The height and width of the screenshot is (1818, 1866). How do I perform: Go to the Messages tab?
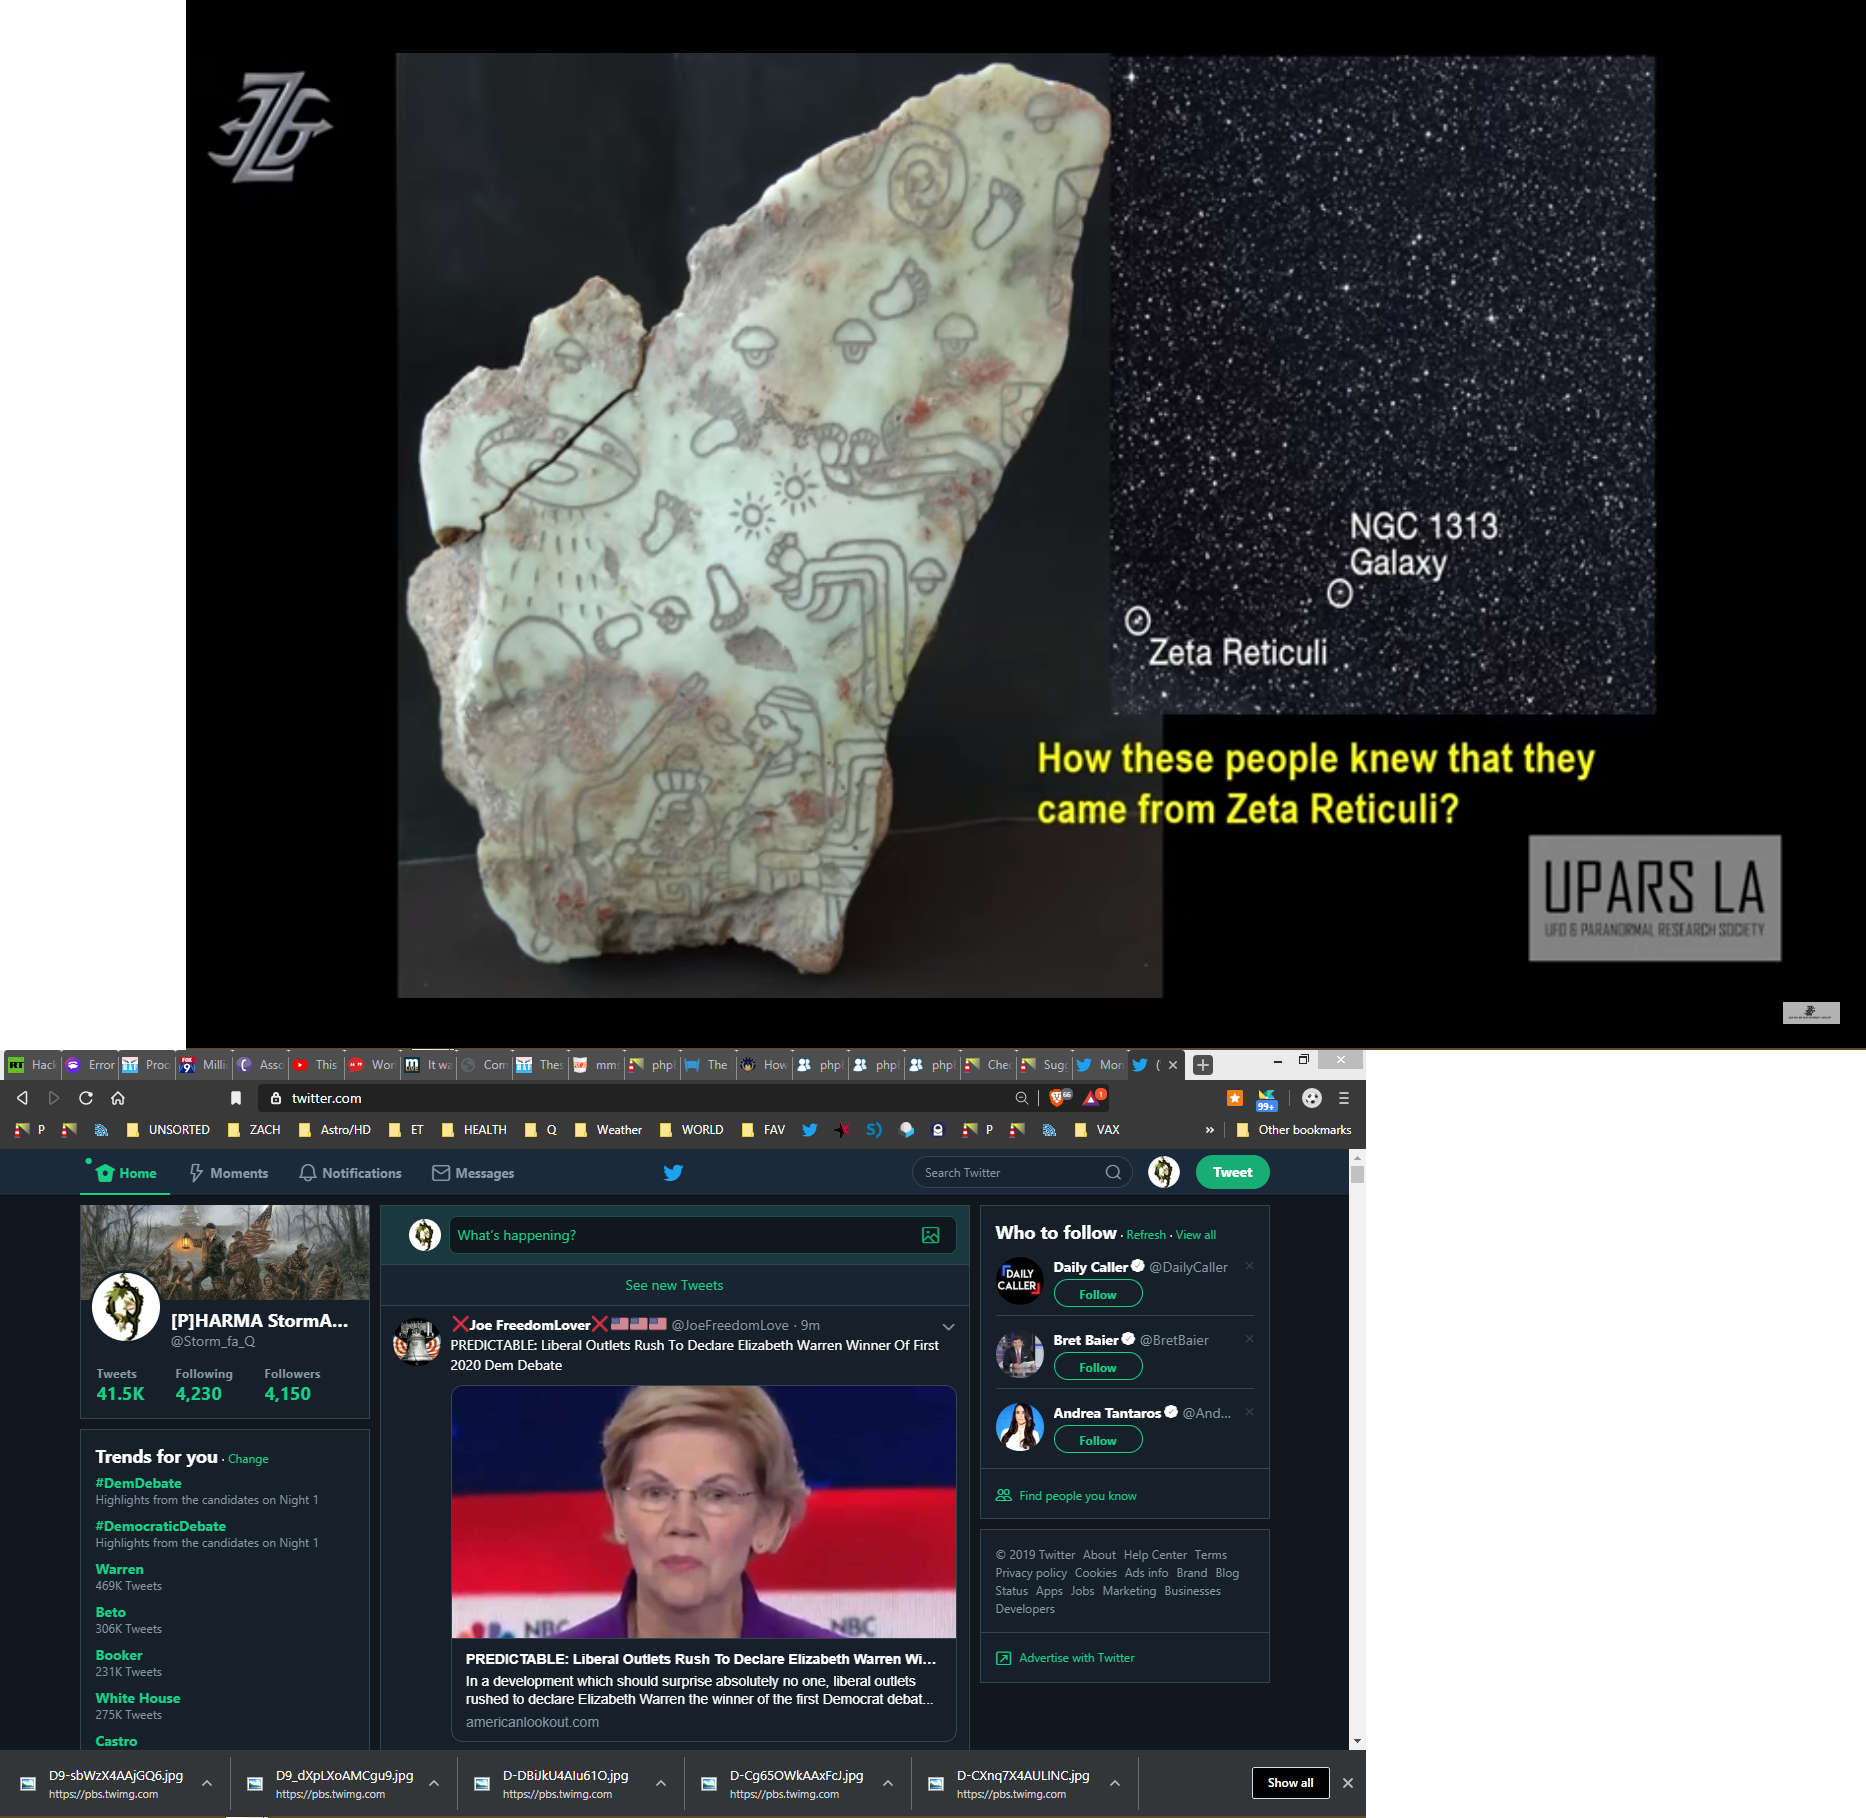coord(473,1173)
